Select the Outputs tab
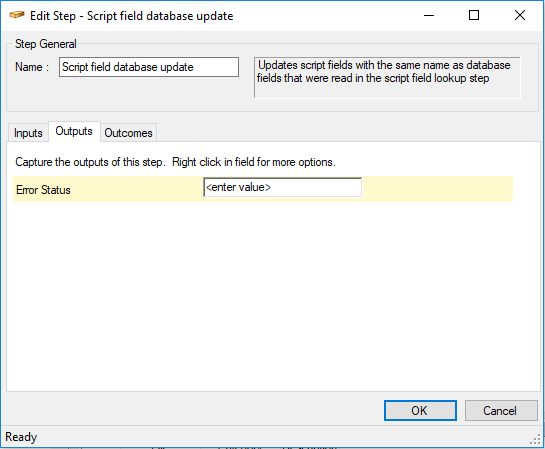 coord(74,131)
